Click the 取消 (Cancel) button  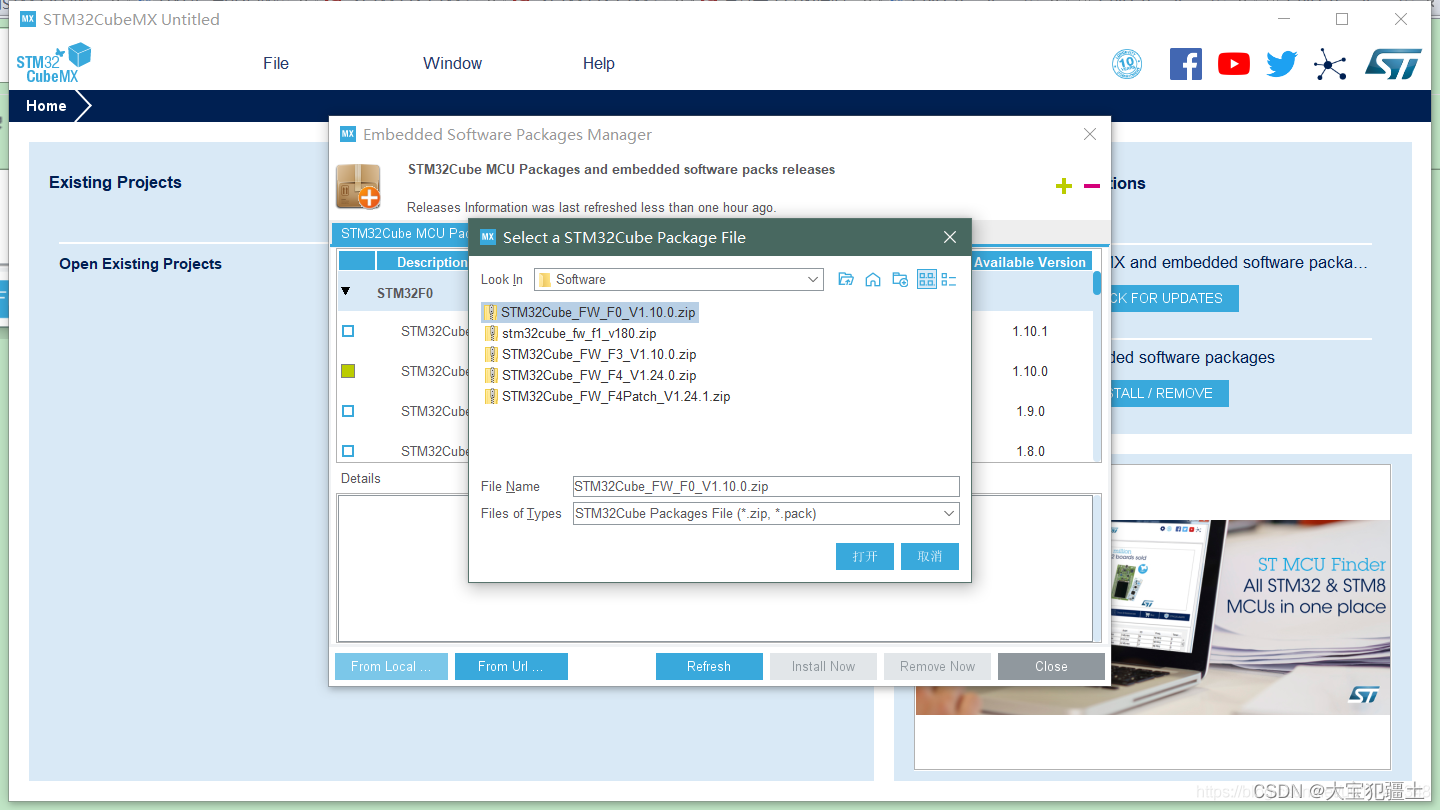pos(930,557)
